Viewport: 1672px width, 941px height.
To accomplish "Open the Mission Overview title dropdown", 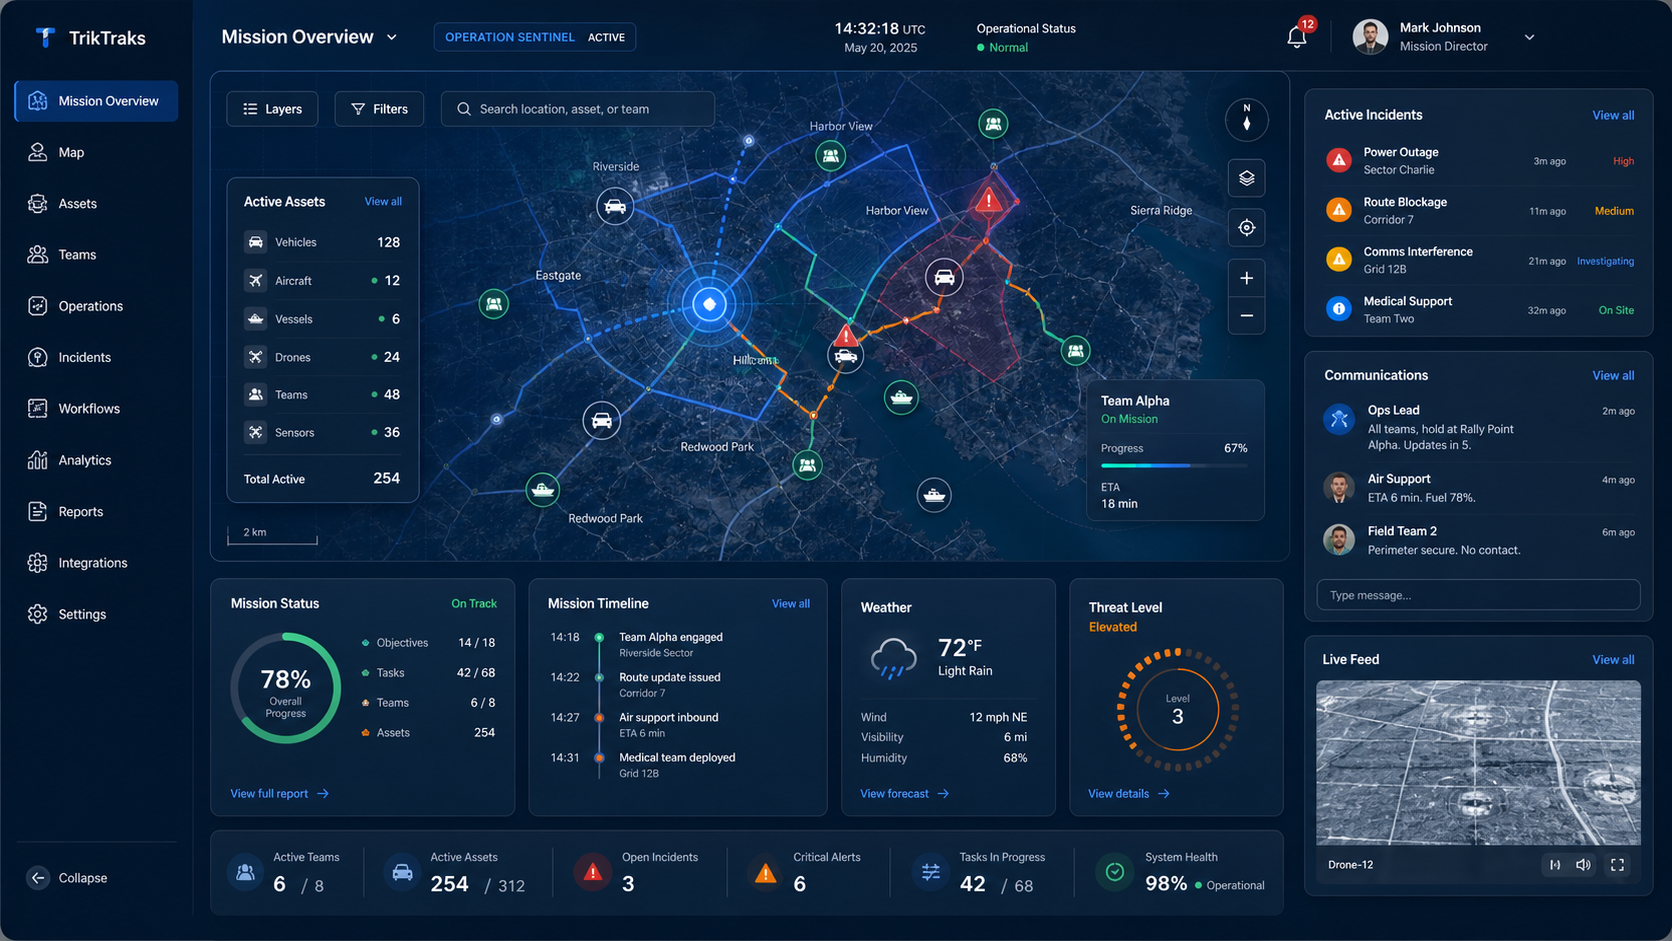I will tap(391, 37).
